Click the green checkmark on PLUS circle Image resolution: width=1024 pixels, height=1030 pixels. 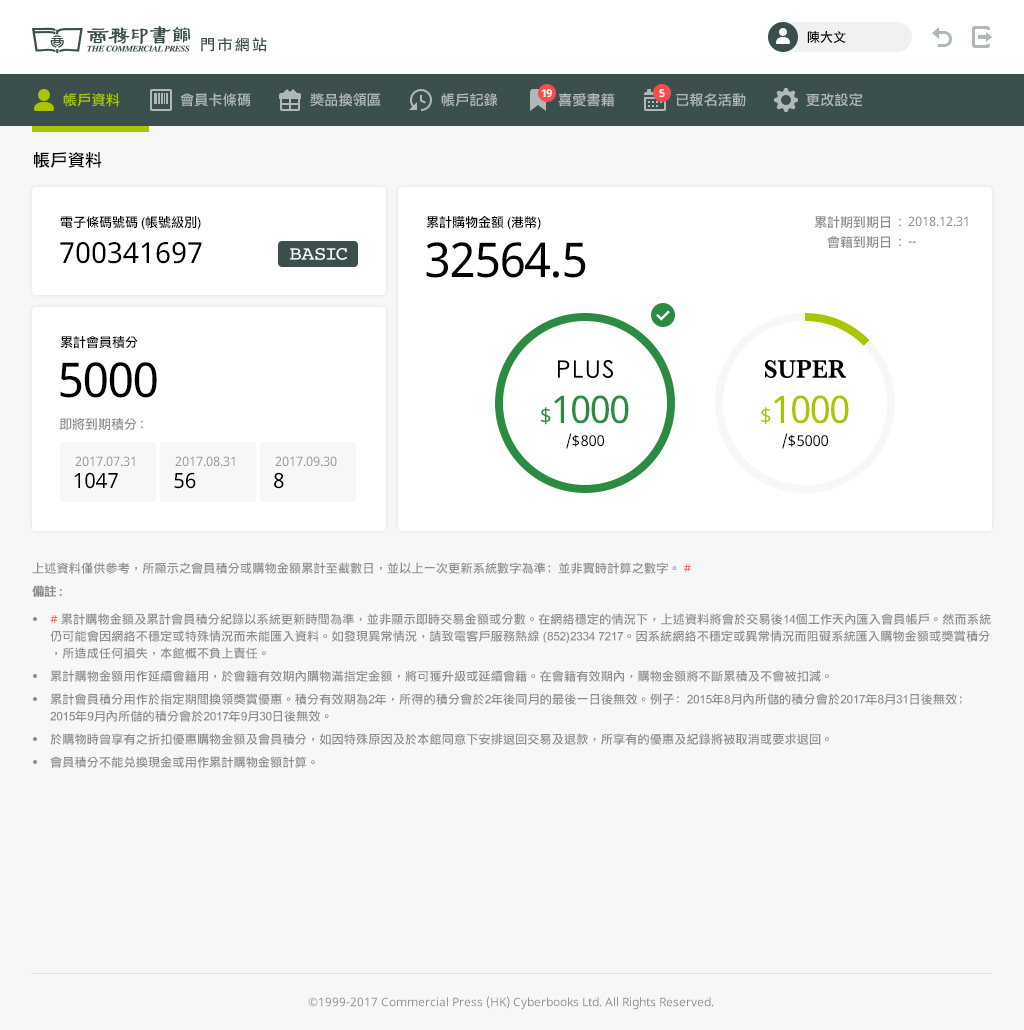[x=663, y=315]
